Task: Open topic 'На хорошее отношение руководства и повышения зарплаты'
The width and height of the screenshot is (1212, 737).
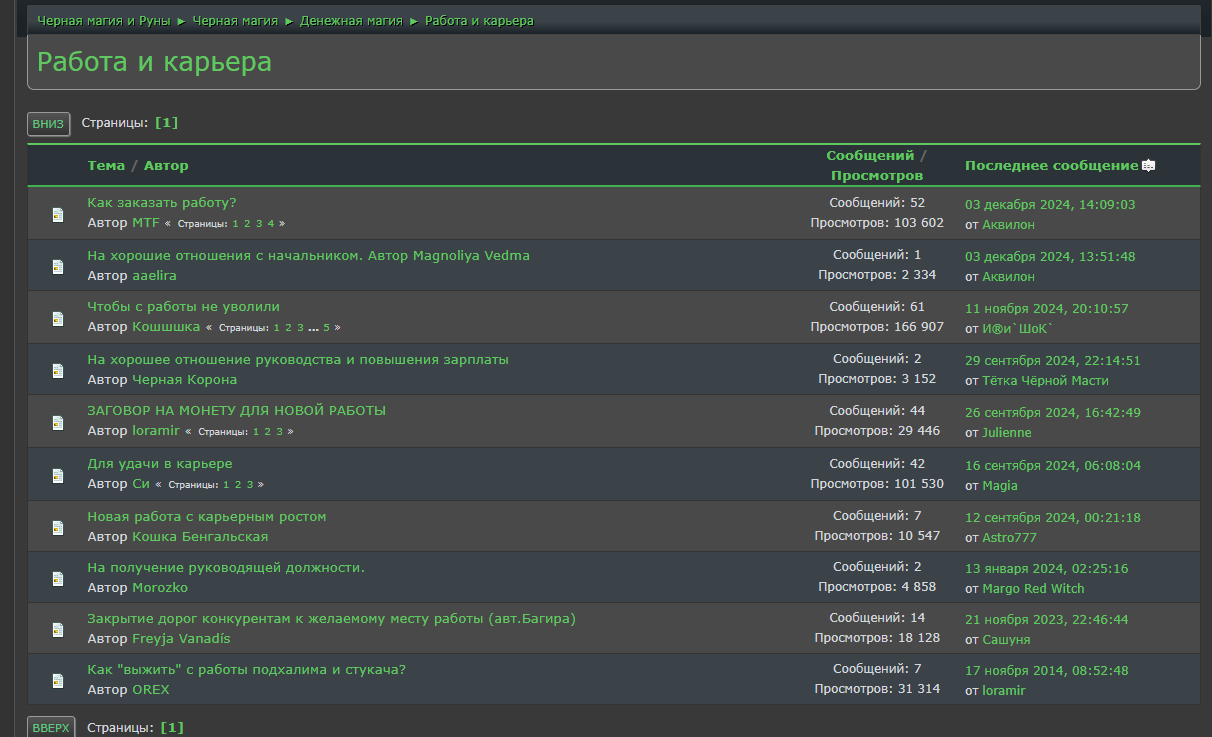Action: point(298,360)
